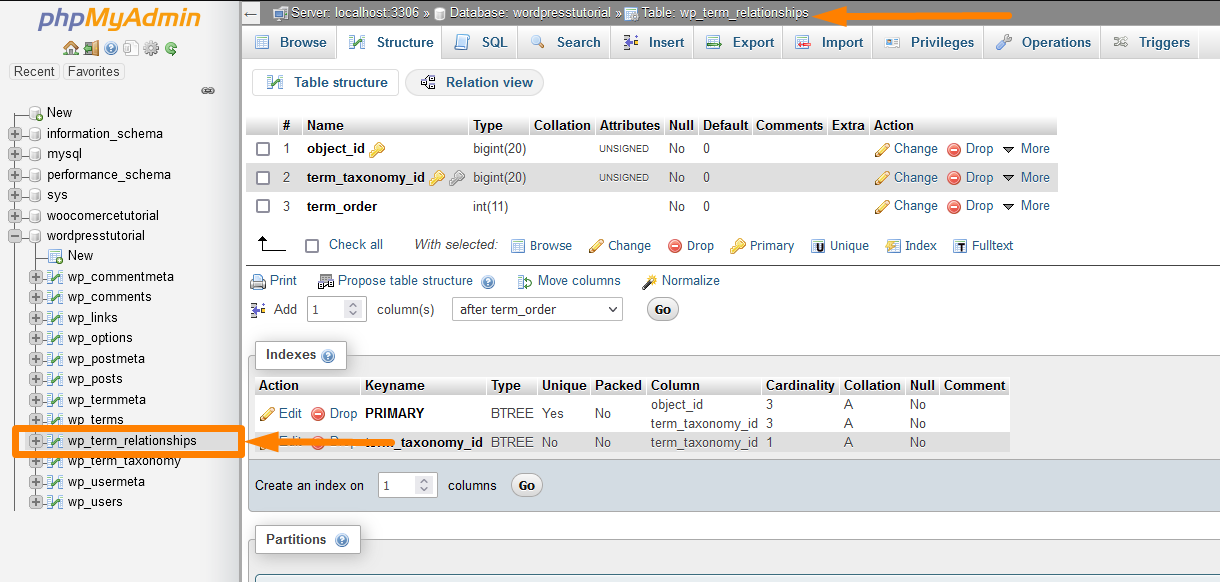Viewport: 1220px width, 582px height.
Task: Expand the performance_schema database node
Action: click(x=15, y=175)
